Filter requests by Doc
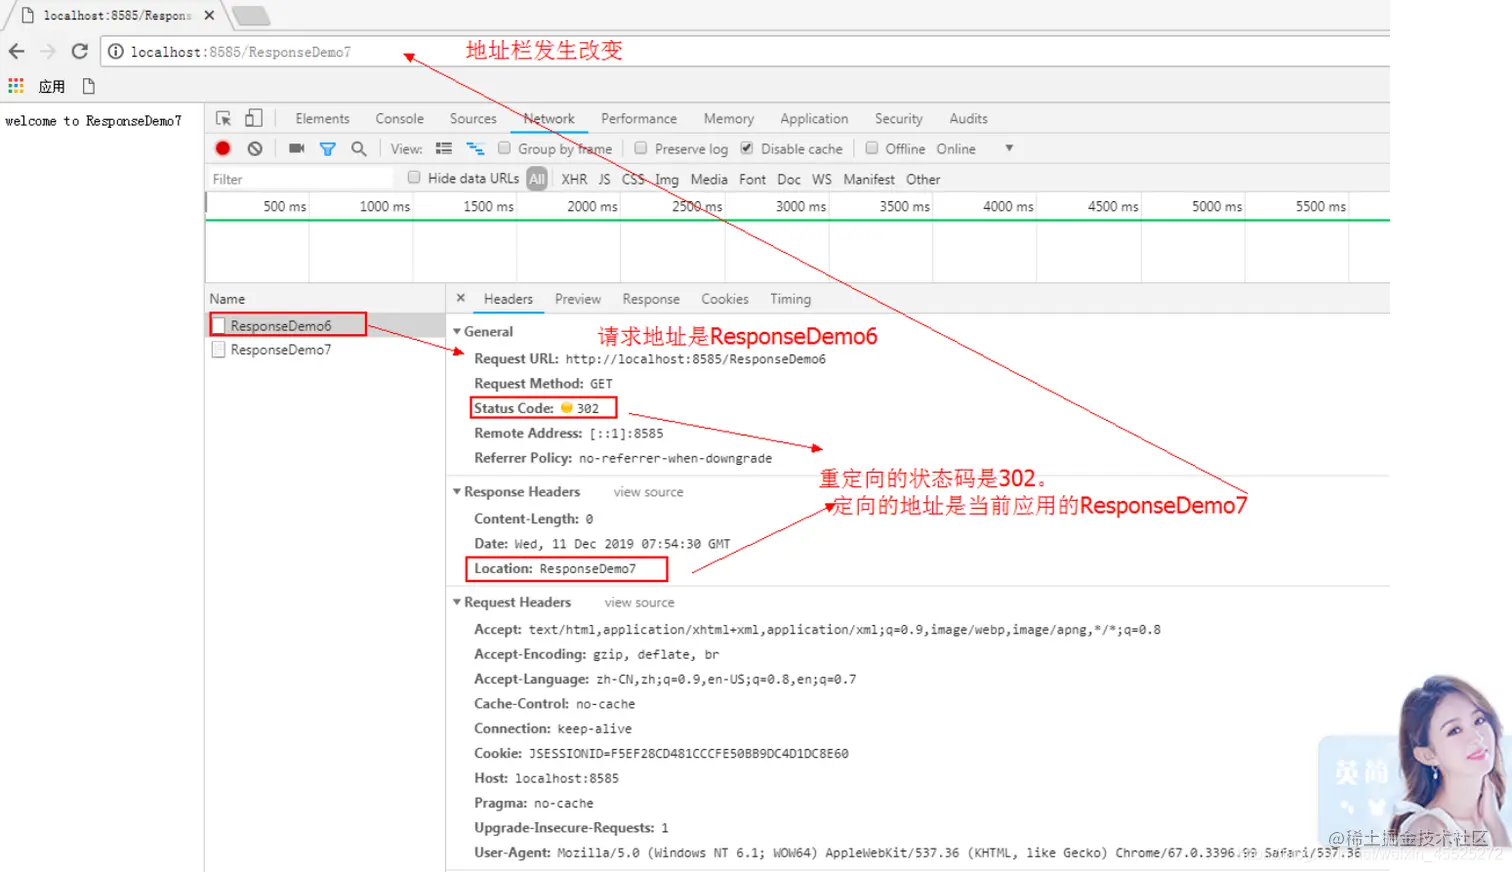This screenshot has width=1512, height=872. click(789, 179)
